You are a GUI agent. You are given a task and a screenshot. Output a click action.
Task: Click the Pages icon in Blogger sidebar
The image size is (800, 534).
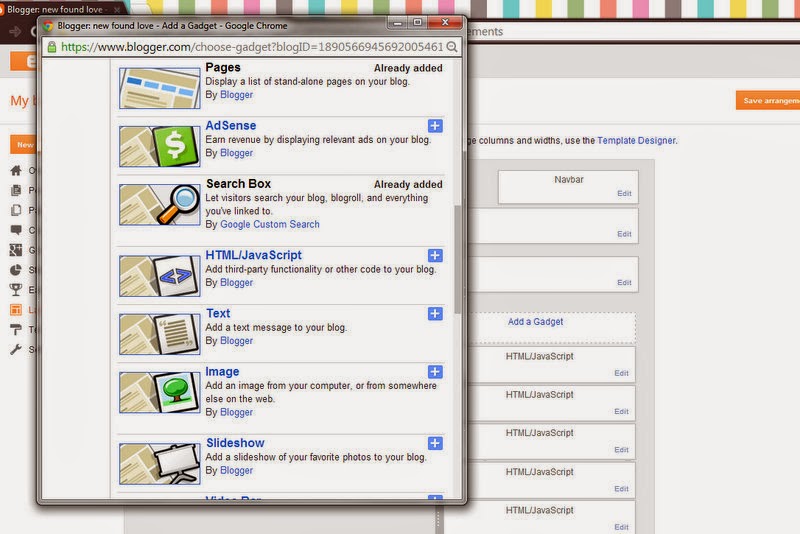tap(16, 210)
